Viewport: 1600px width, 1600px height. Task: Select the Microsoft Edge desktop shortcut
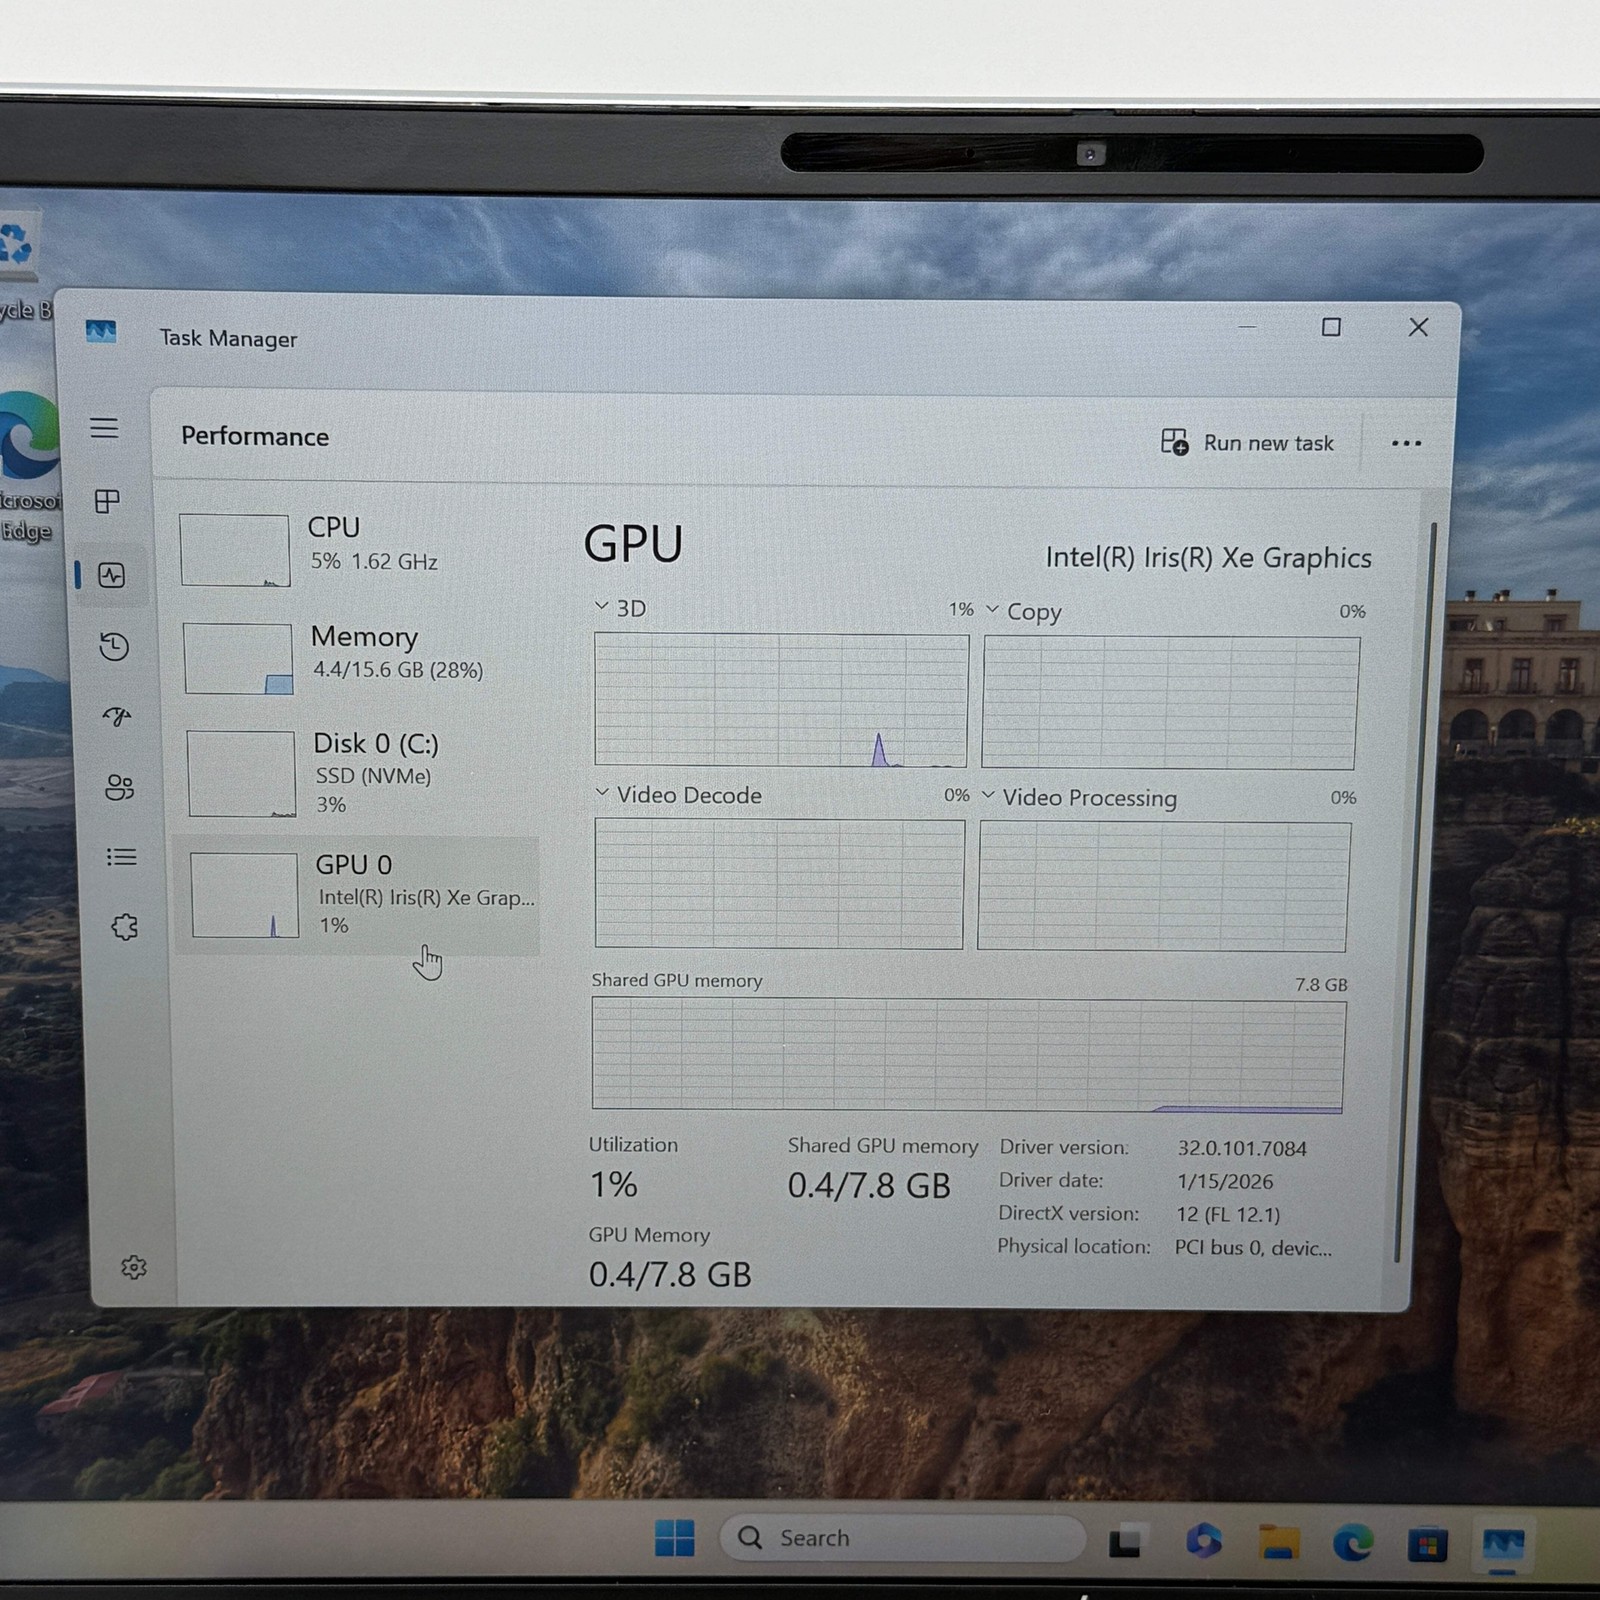(27, 465)
